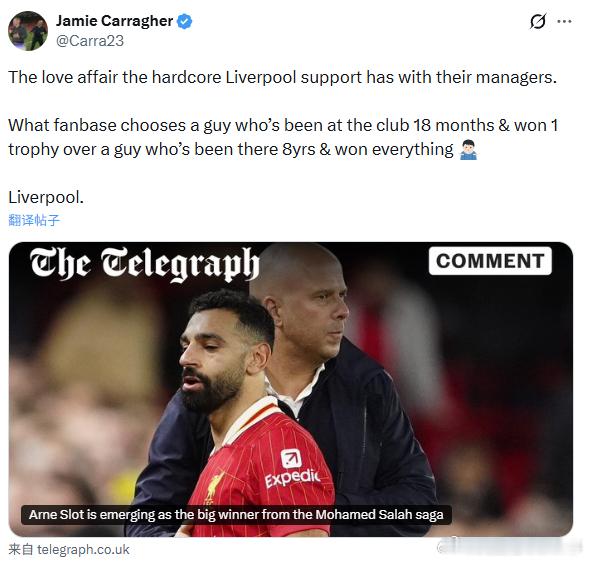Open the Telegraph article preview image
Viewport: 589px width, 562px height.
[291, 389]
